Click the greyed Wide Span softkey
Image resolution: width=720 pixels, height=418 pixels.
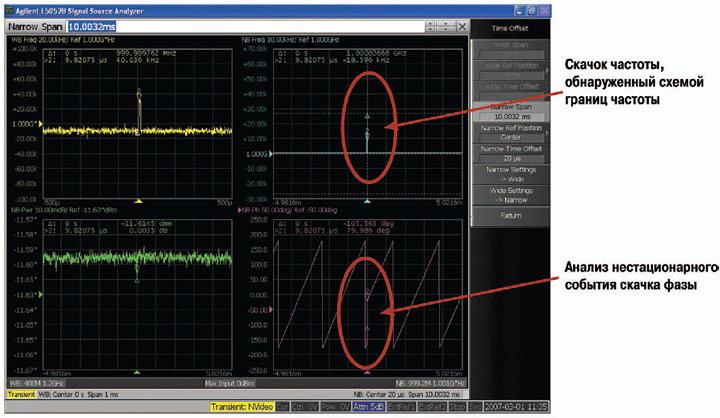(x=511, y=49)
